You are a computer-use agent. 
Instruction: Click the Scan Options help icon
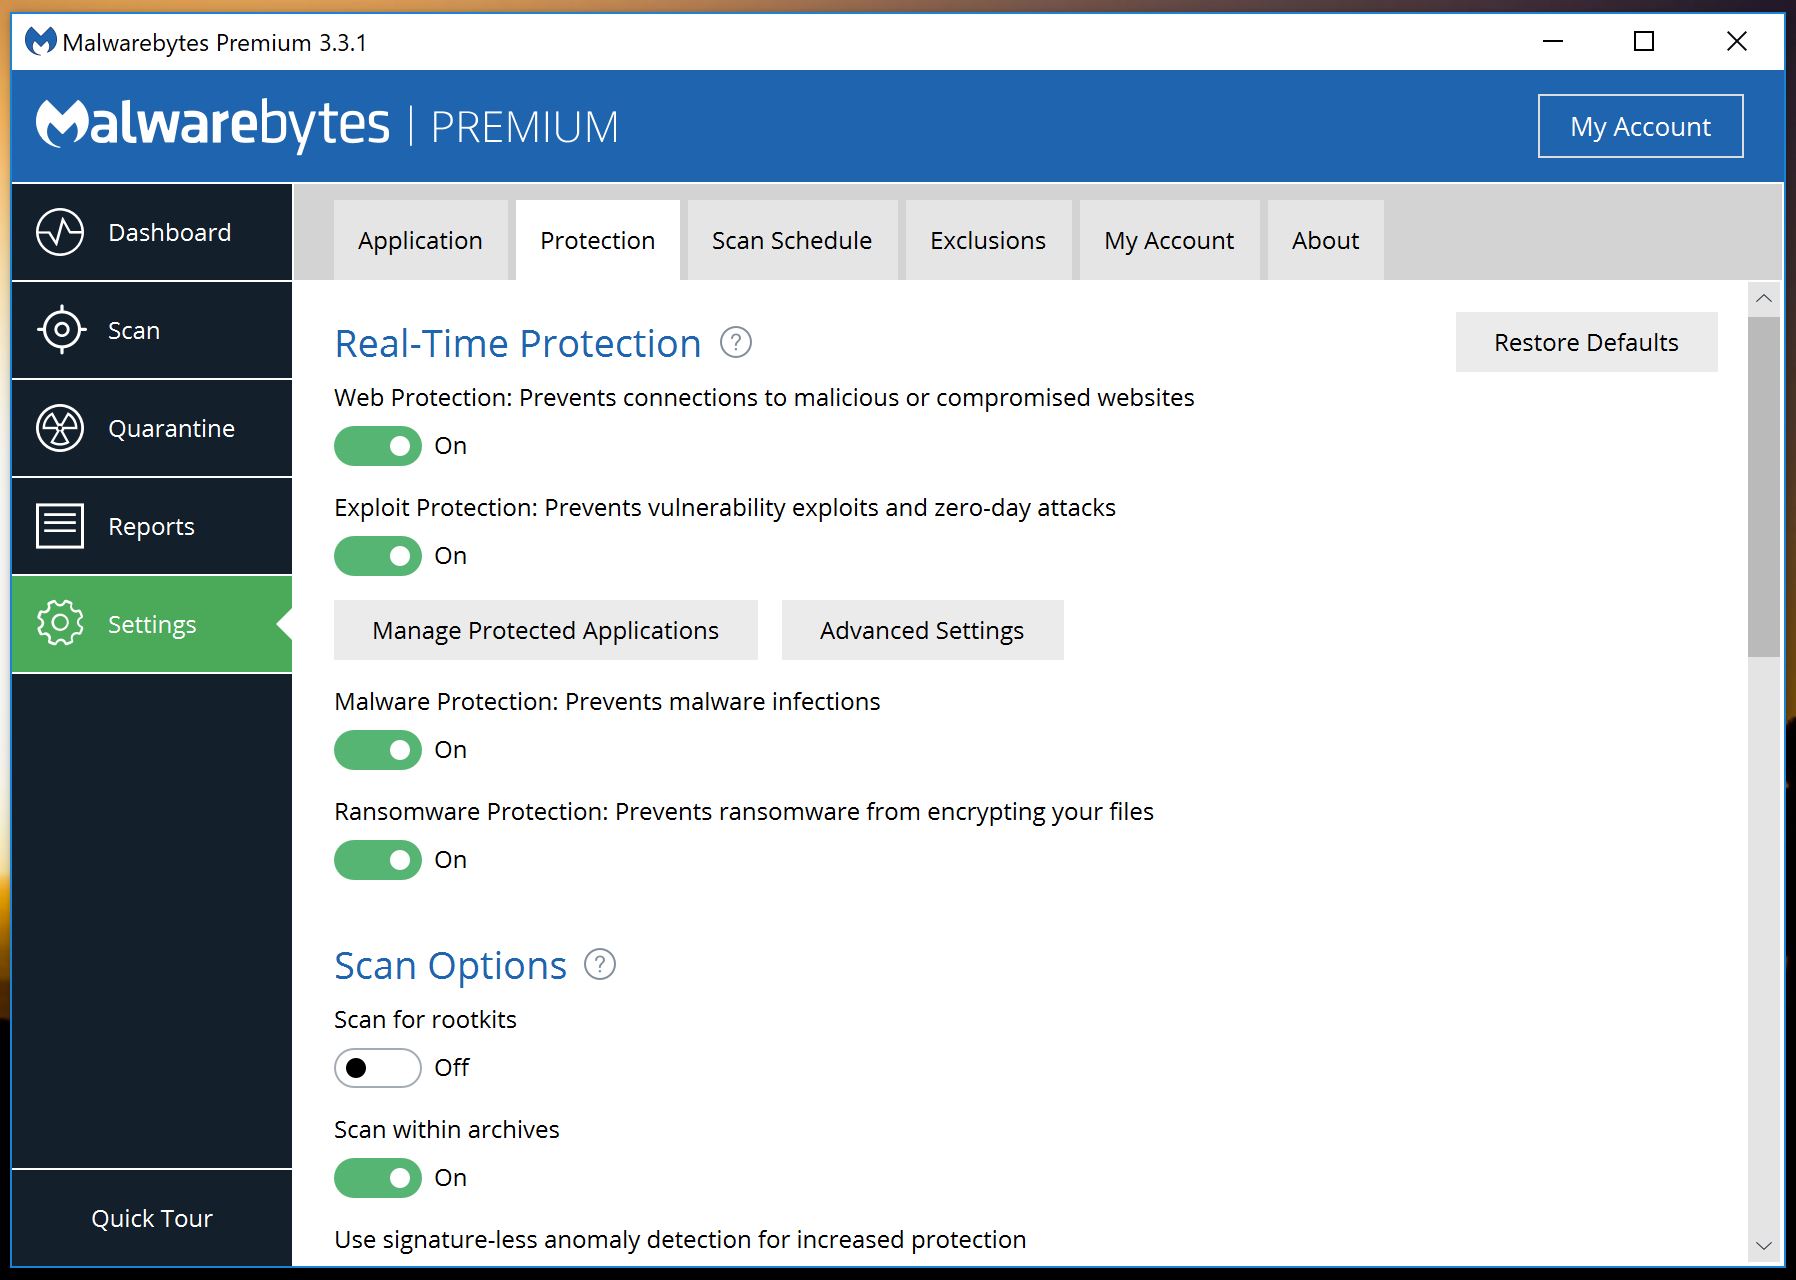(599, 964)
